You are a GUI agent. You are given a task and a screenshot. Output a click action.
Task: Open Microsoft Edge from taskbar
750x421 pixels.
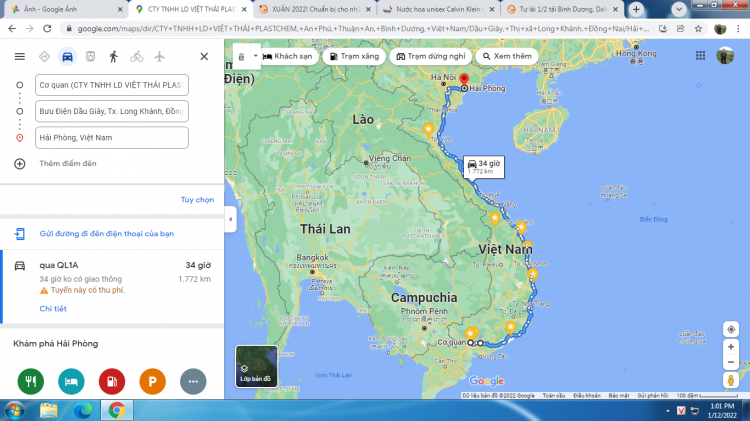pyautogui.click(x=83, y=410)
